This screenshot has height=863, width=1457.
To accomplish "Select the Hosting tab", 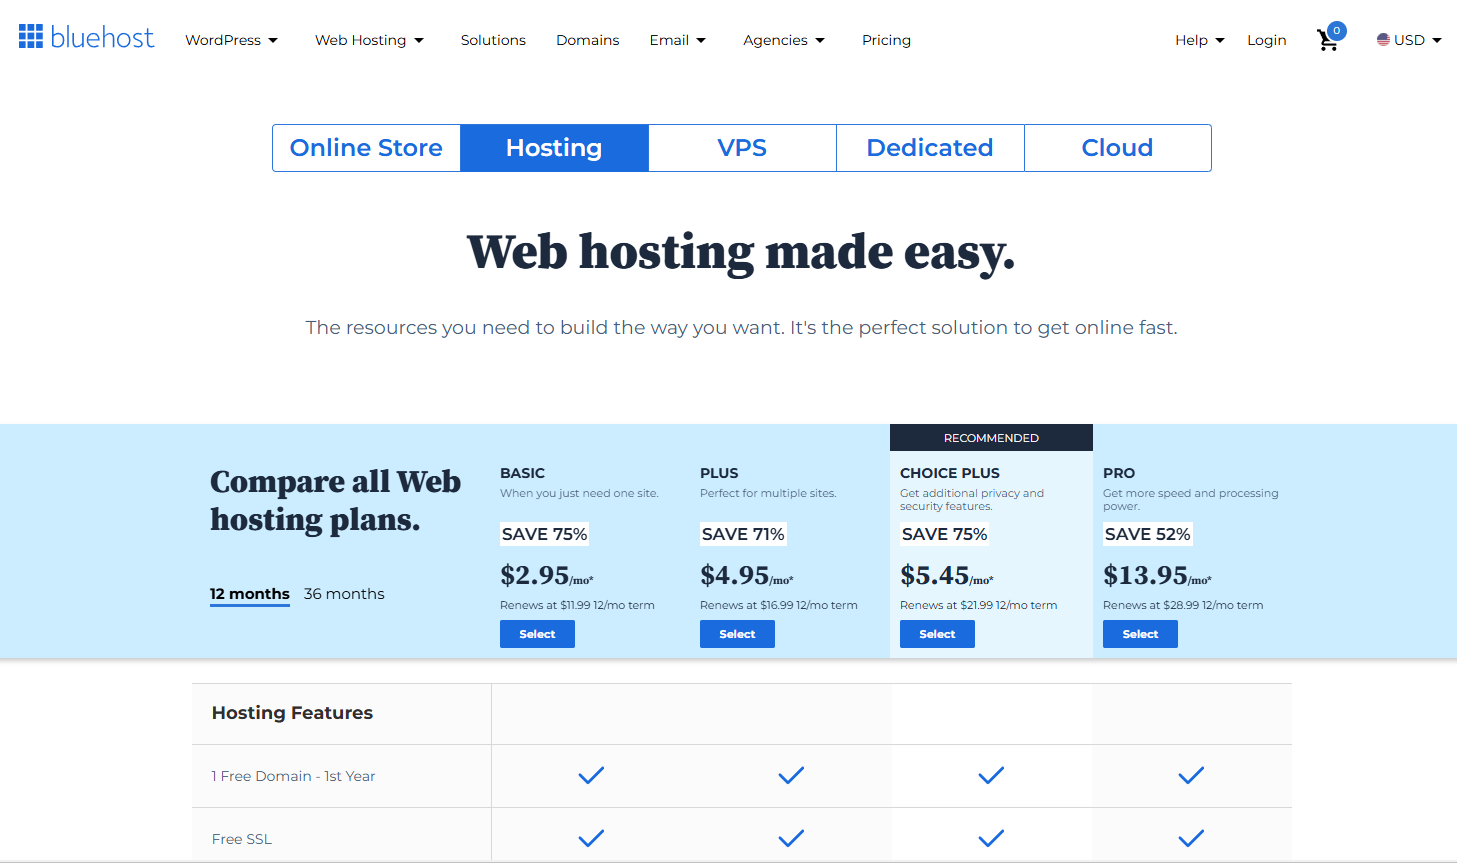I will pyautogui.click(x=554, y=148).
